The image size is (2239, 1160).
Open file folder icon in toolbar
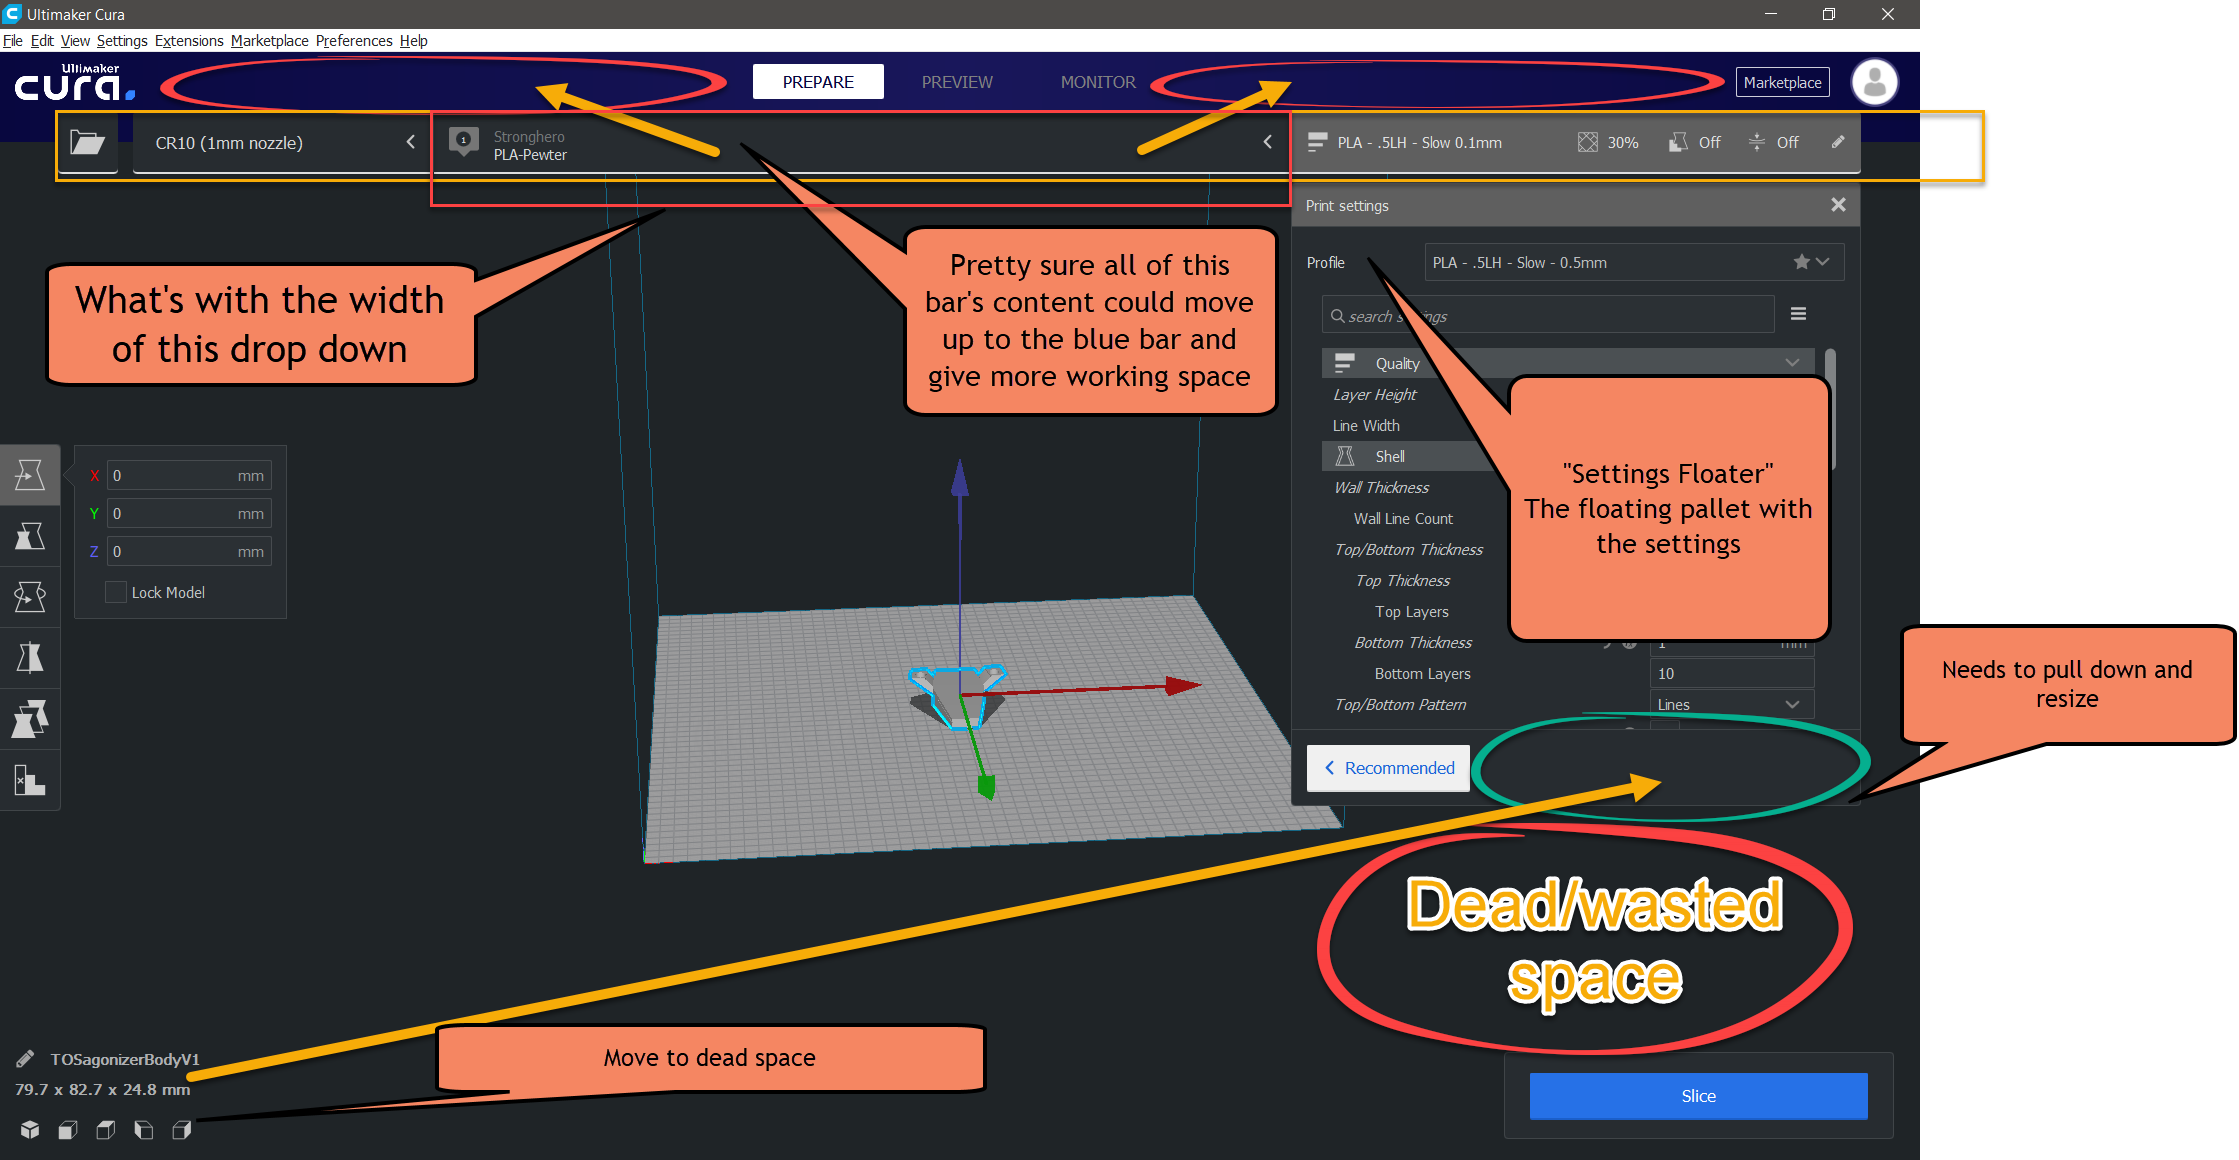pyautogui.click(x=87, y=143)
